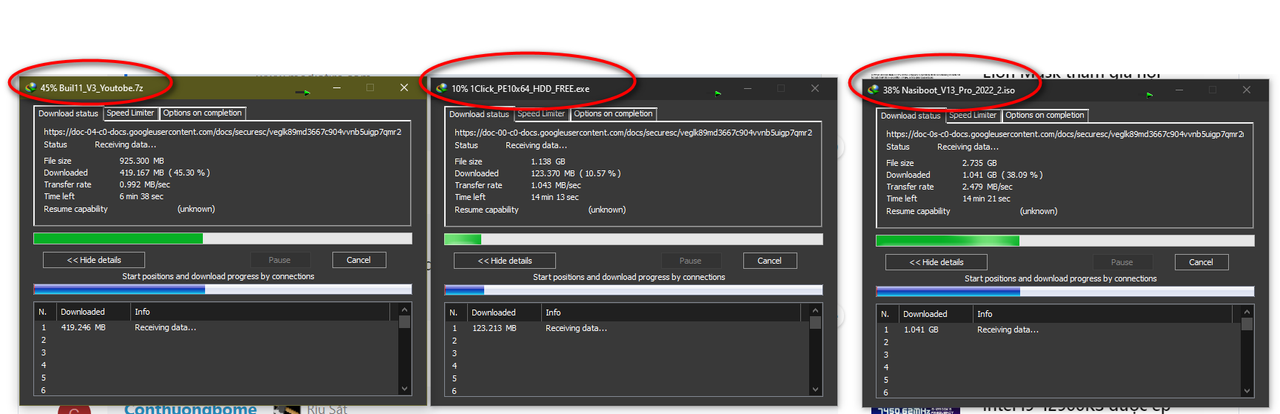The image size is (1280, 414).
Task: Click the 45% green progress bar of Buil11_V3_Youtobe.7z
Action: click(x=222, y=239)
